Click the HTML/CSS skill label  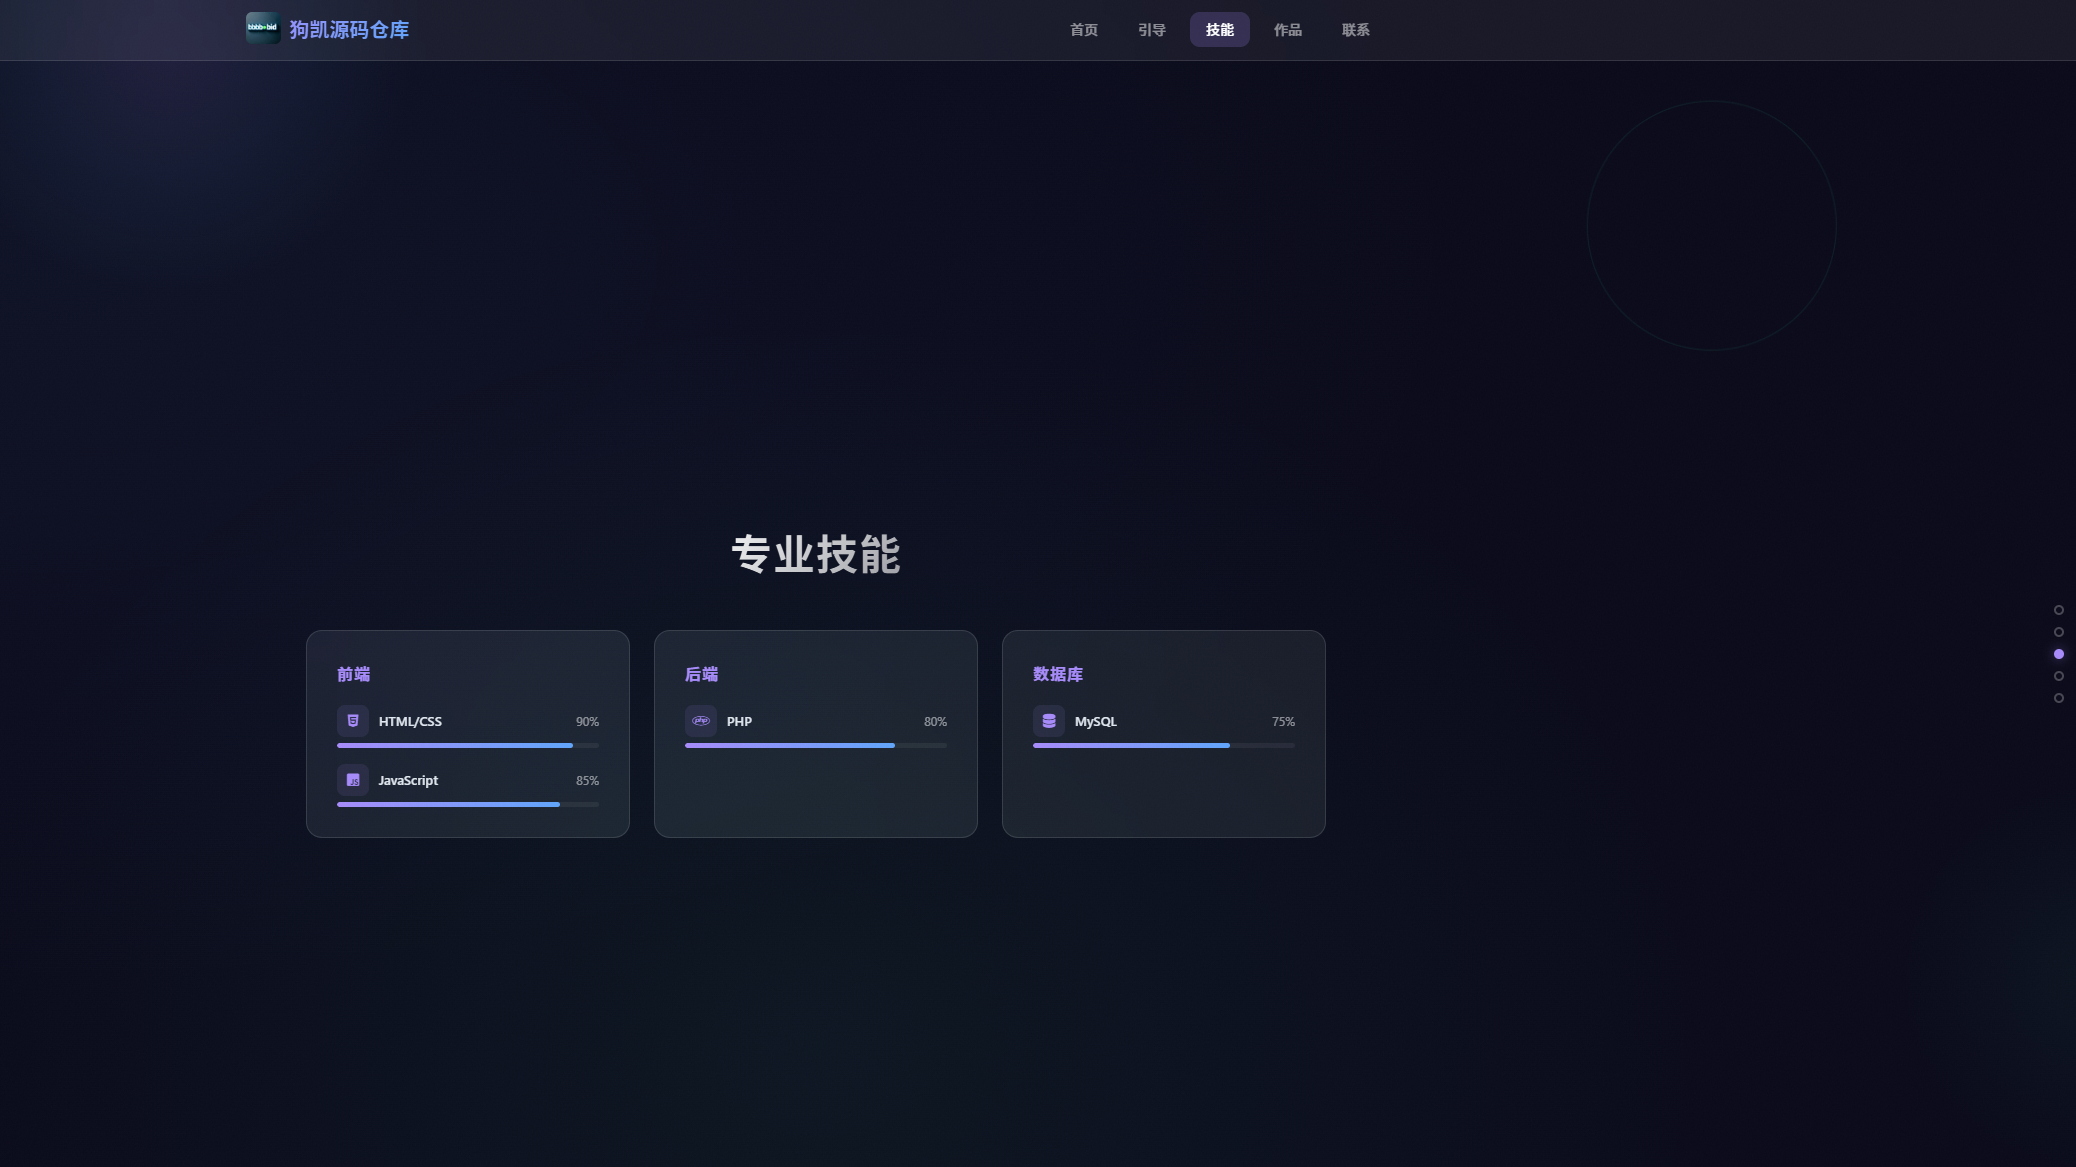[410, 721]
